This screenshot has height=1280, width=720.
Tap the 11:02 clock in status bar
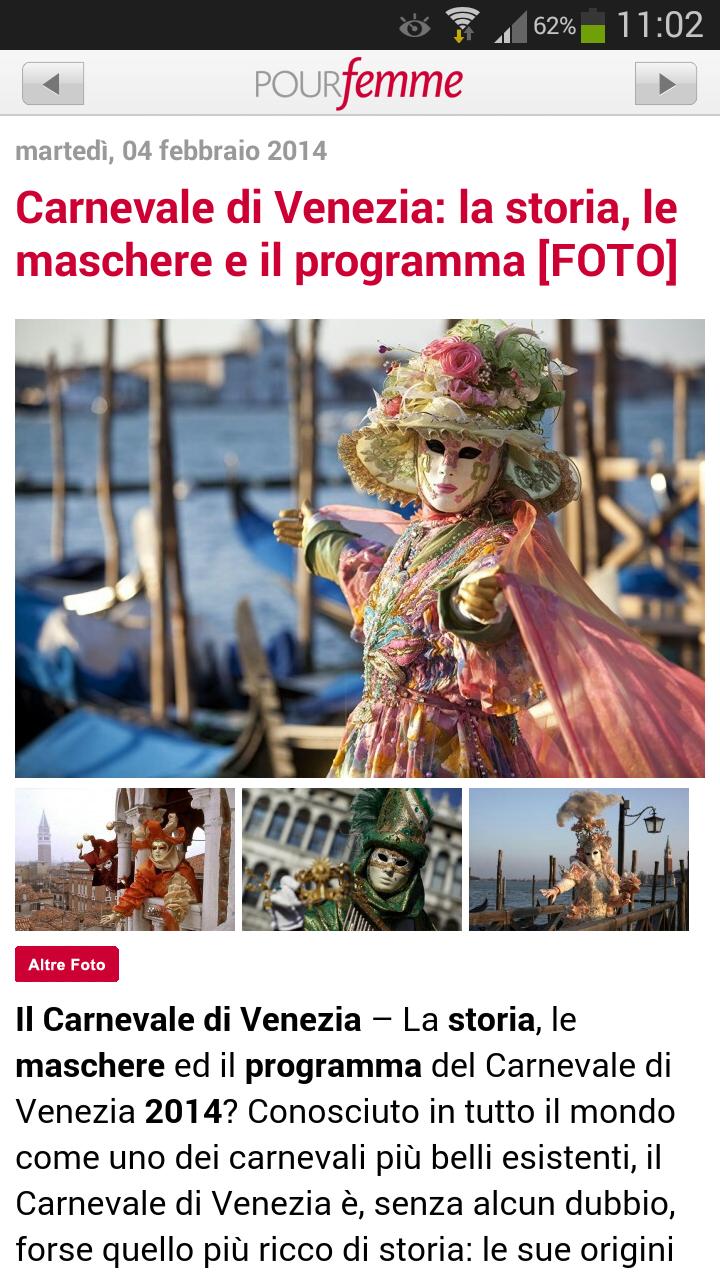tap(660, 25)
